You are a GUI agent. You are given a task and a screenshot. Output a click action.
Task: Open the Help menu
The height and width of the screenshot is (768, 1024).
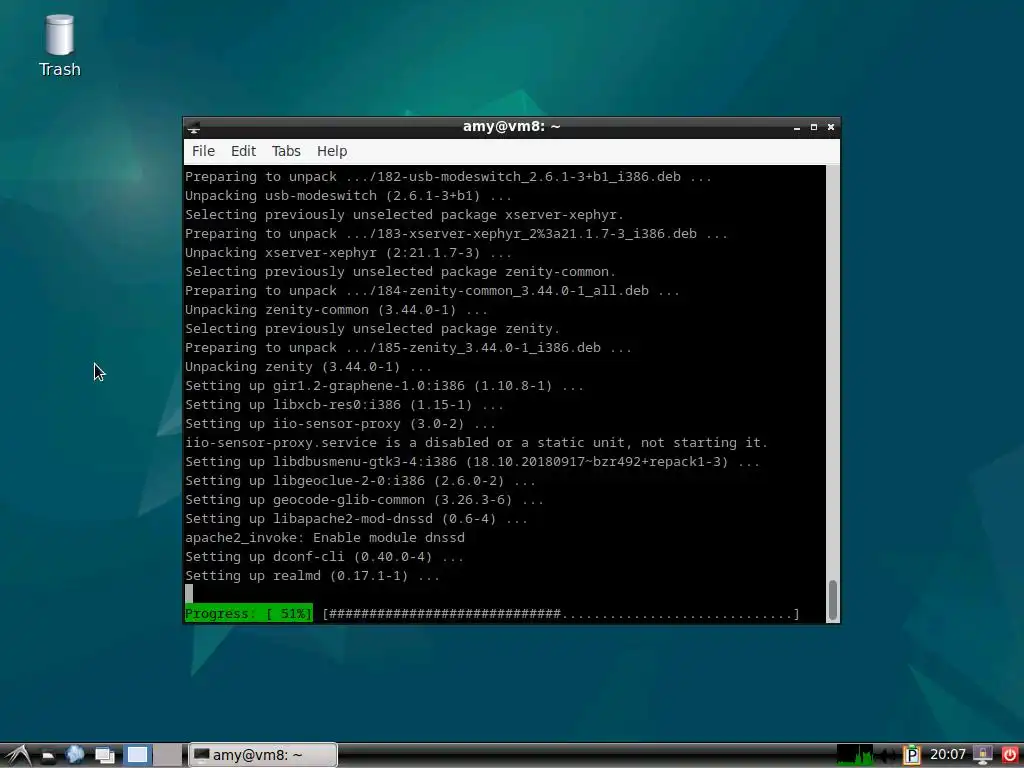[332, 151]
